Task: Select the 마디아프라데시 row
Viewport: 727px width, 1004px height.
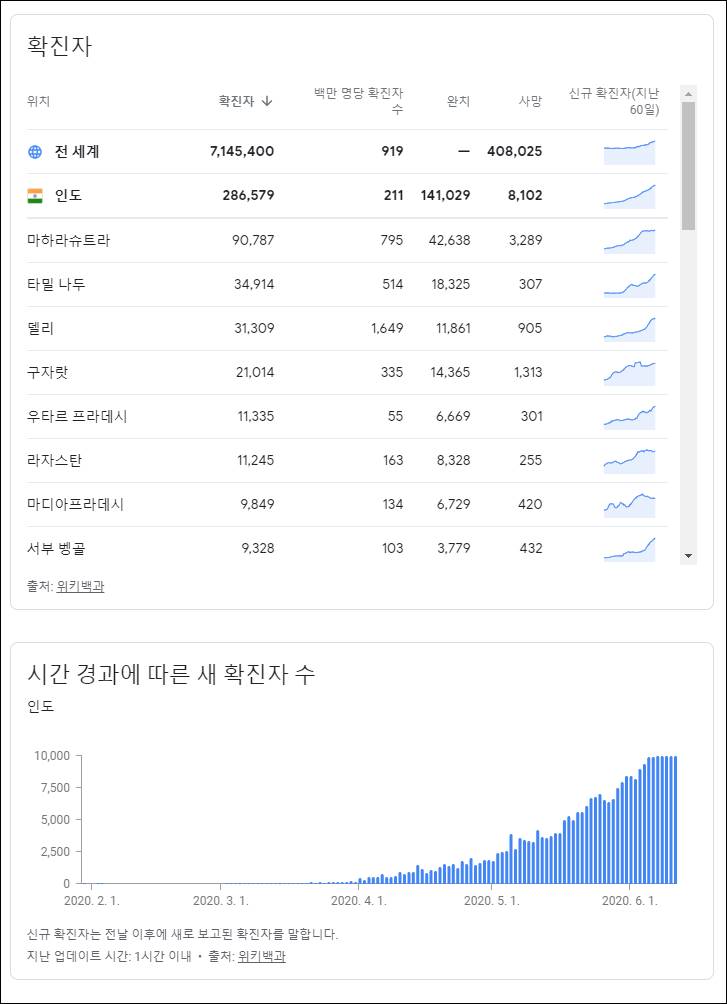Action: tap(347, 505)
